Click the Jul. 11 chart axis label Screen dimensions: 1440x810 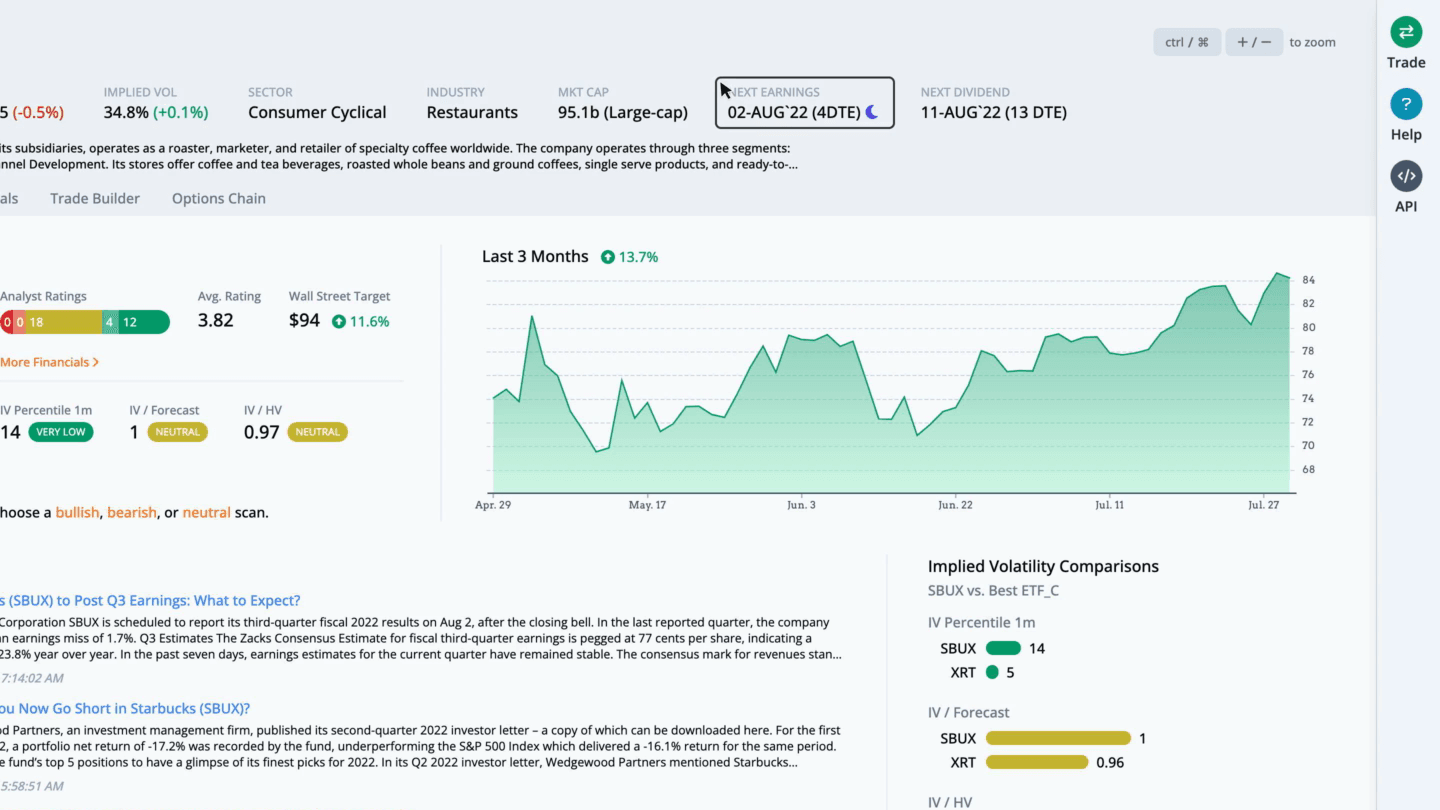pyautogui.click(x=1109, y=505)
